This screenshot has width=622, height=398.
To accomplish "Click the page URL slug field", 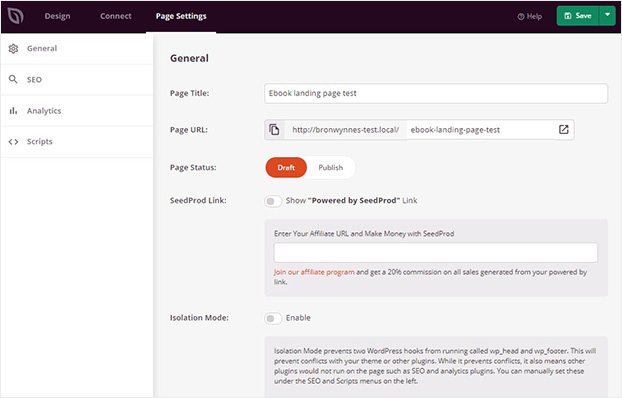I will click(480, 130).
